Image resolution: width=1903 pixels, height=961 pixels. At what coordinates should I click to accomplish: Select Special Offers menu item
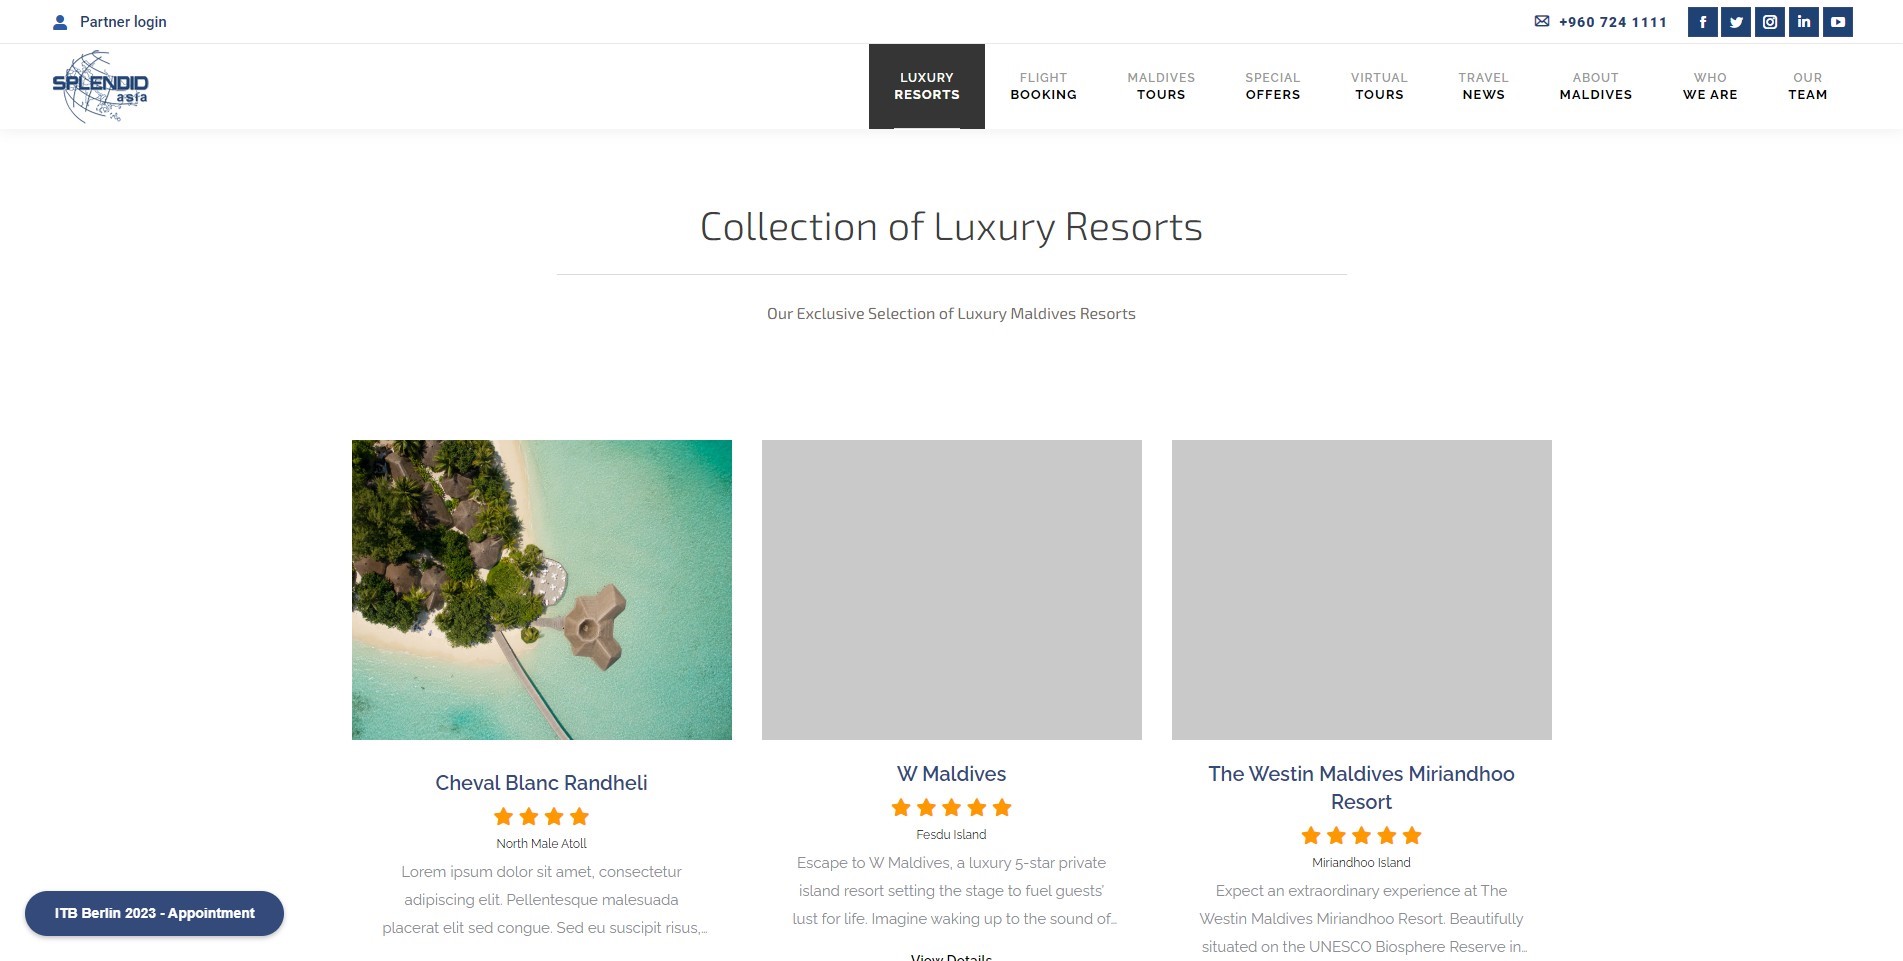click(1273, 86)
